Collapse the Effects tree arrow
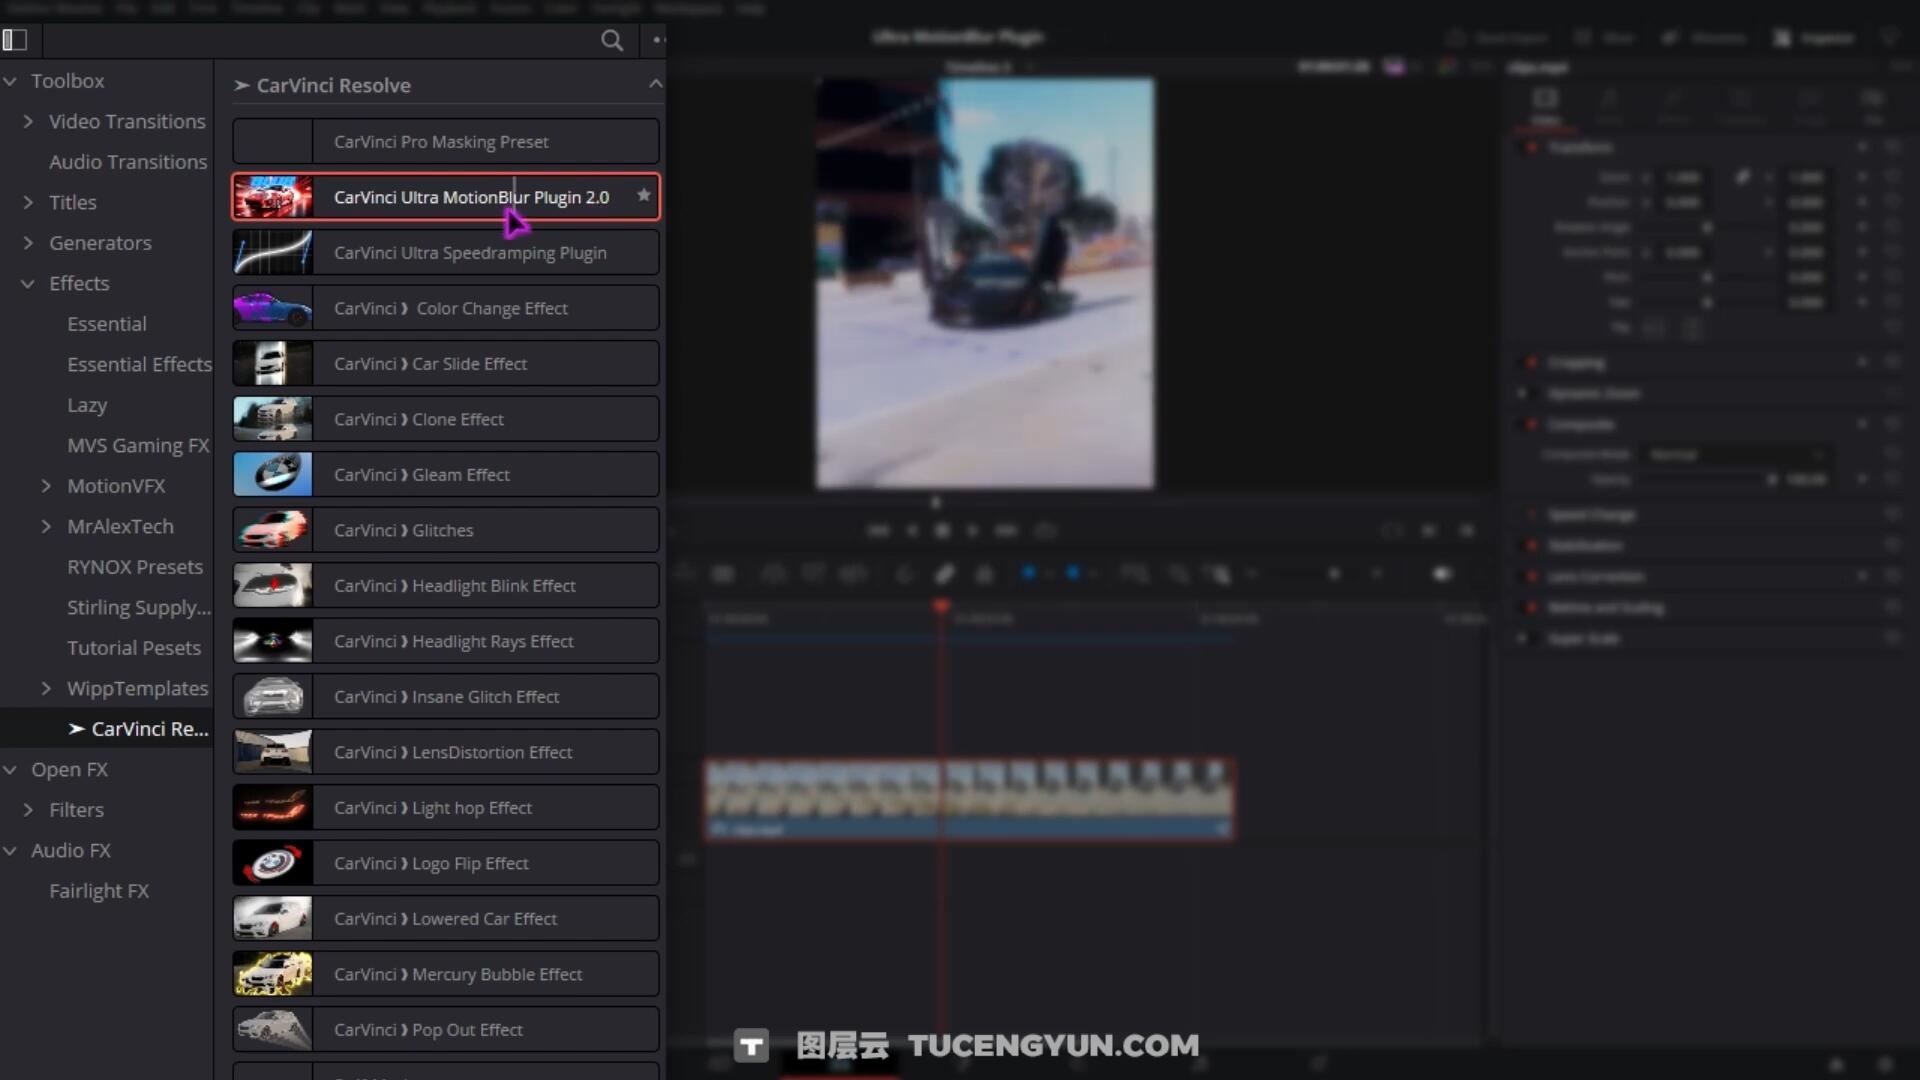Viewport: 1920px width, 1080px height. 28,284
